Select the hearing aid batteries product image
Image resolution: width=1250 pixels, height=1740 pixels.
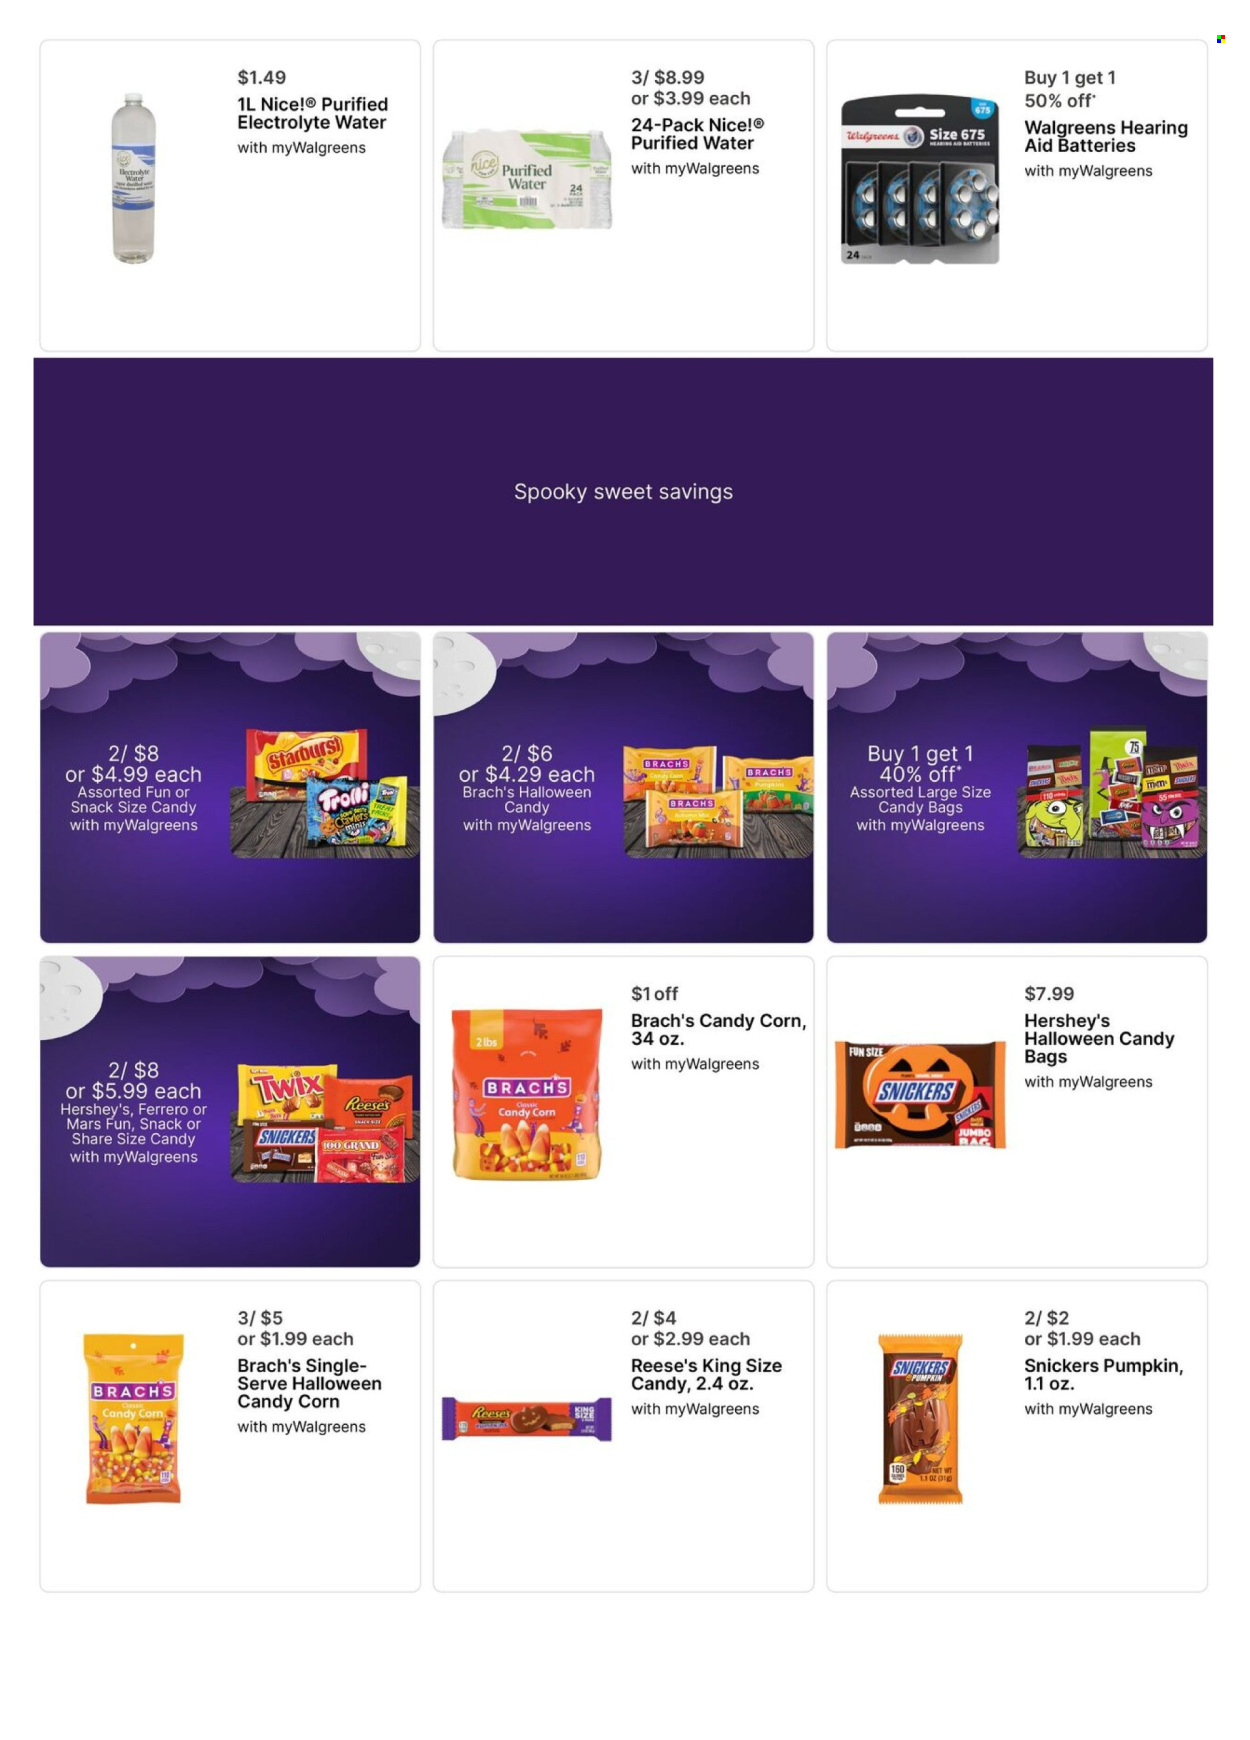(x=920, y=180)
